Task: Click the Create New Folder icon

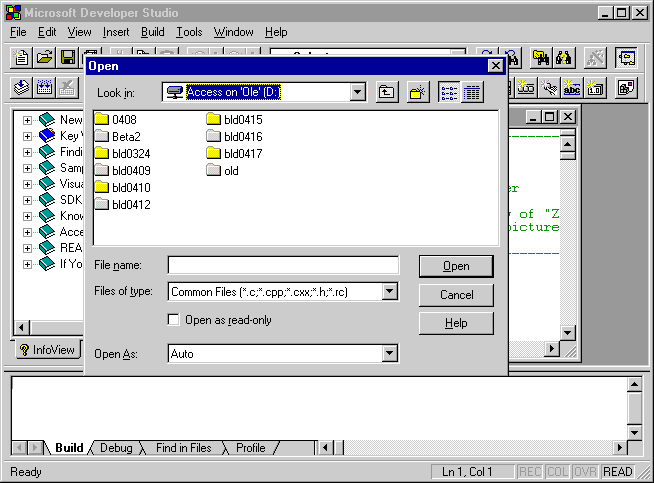Action: [x=418, y=92]
